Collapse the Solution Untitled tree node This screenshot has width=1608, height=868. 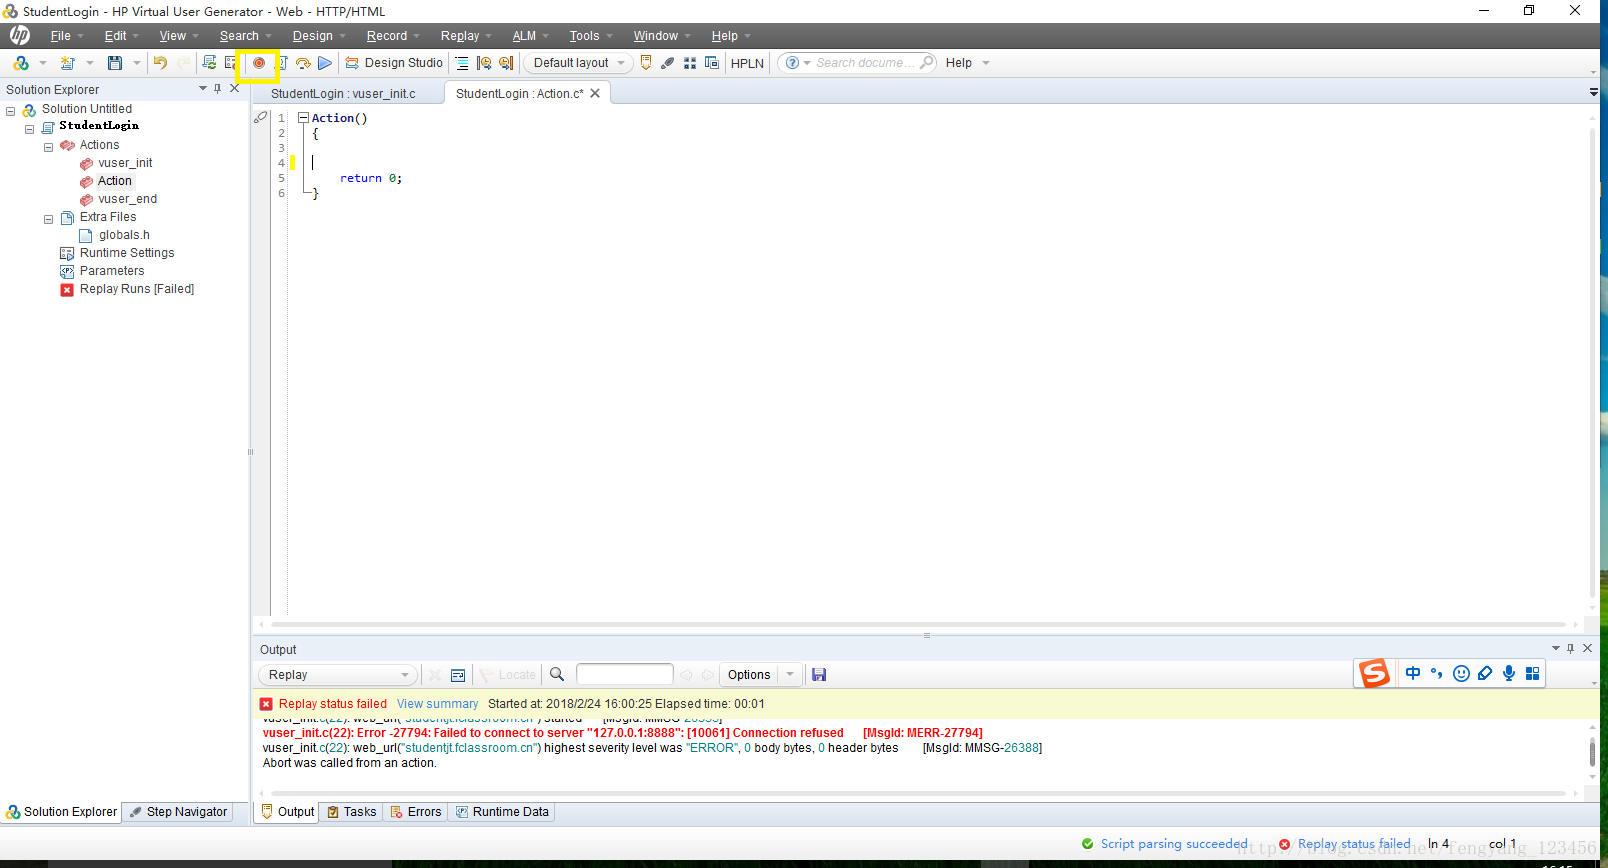tap(11, 110)
